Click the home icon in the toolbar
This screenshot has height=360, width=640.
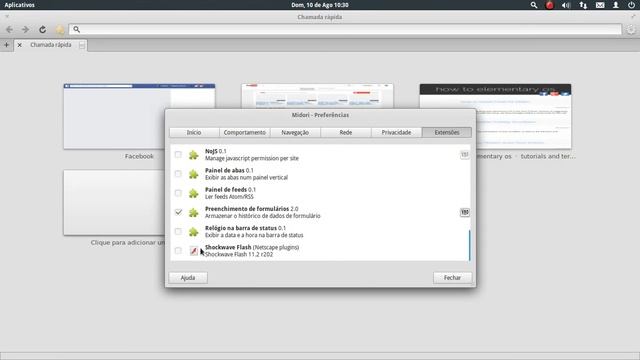[x=60, y=29]
